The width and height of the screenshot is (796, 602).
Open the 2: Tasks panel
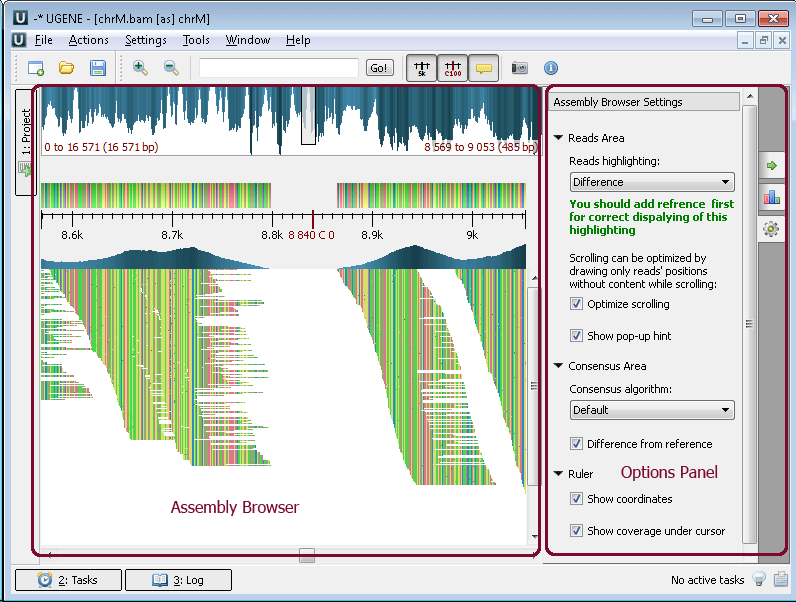coord(69,580)
